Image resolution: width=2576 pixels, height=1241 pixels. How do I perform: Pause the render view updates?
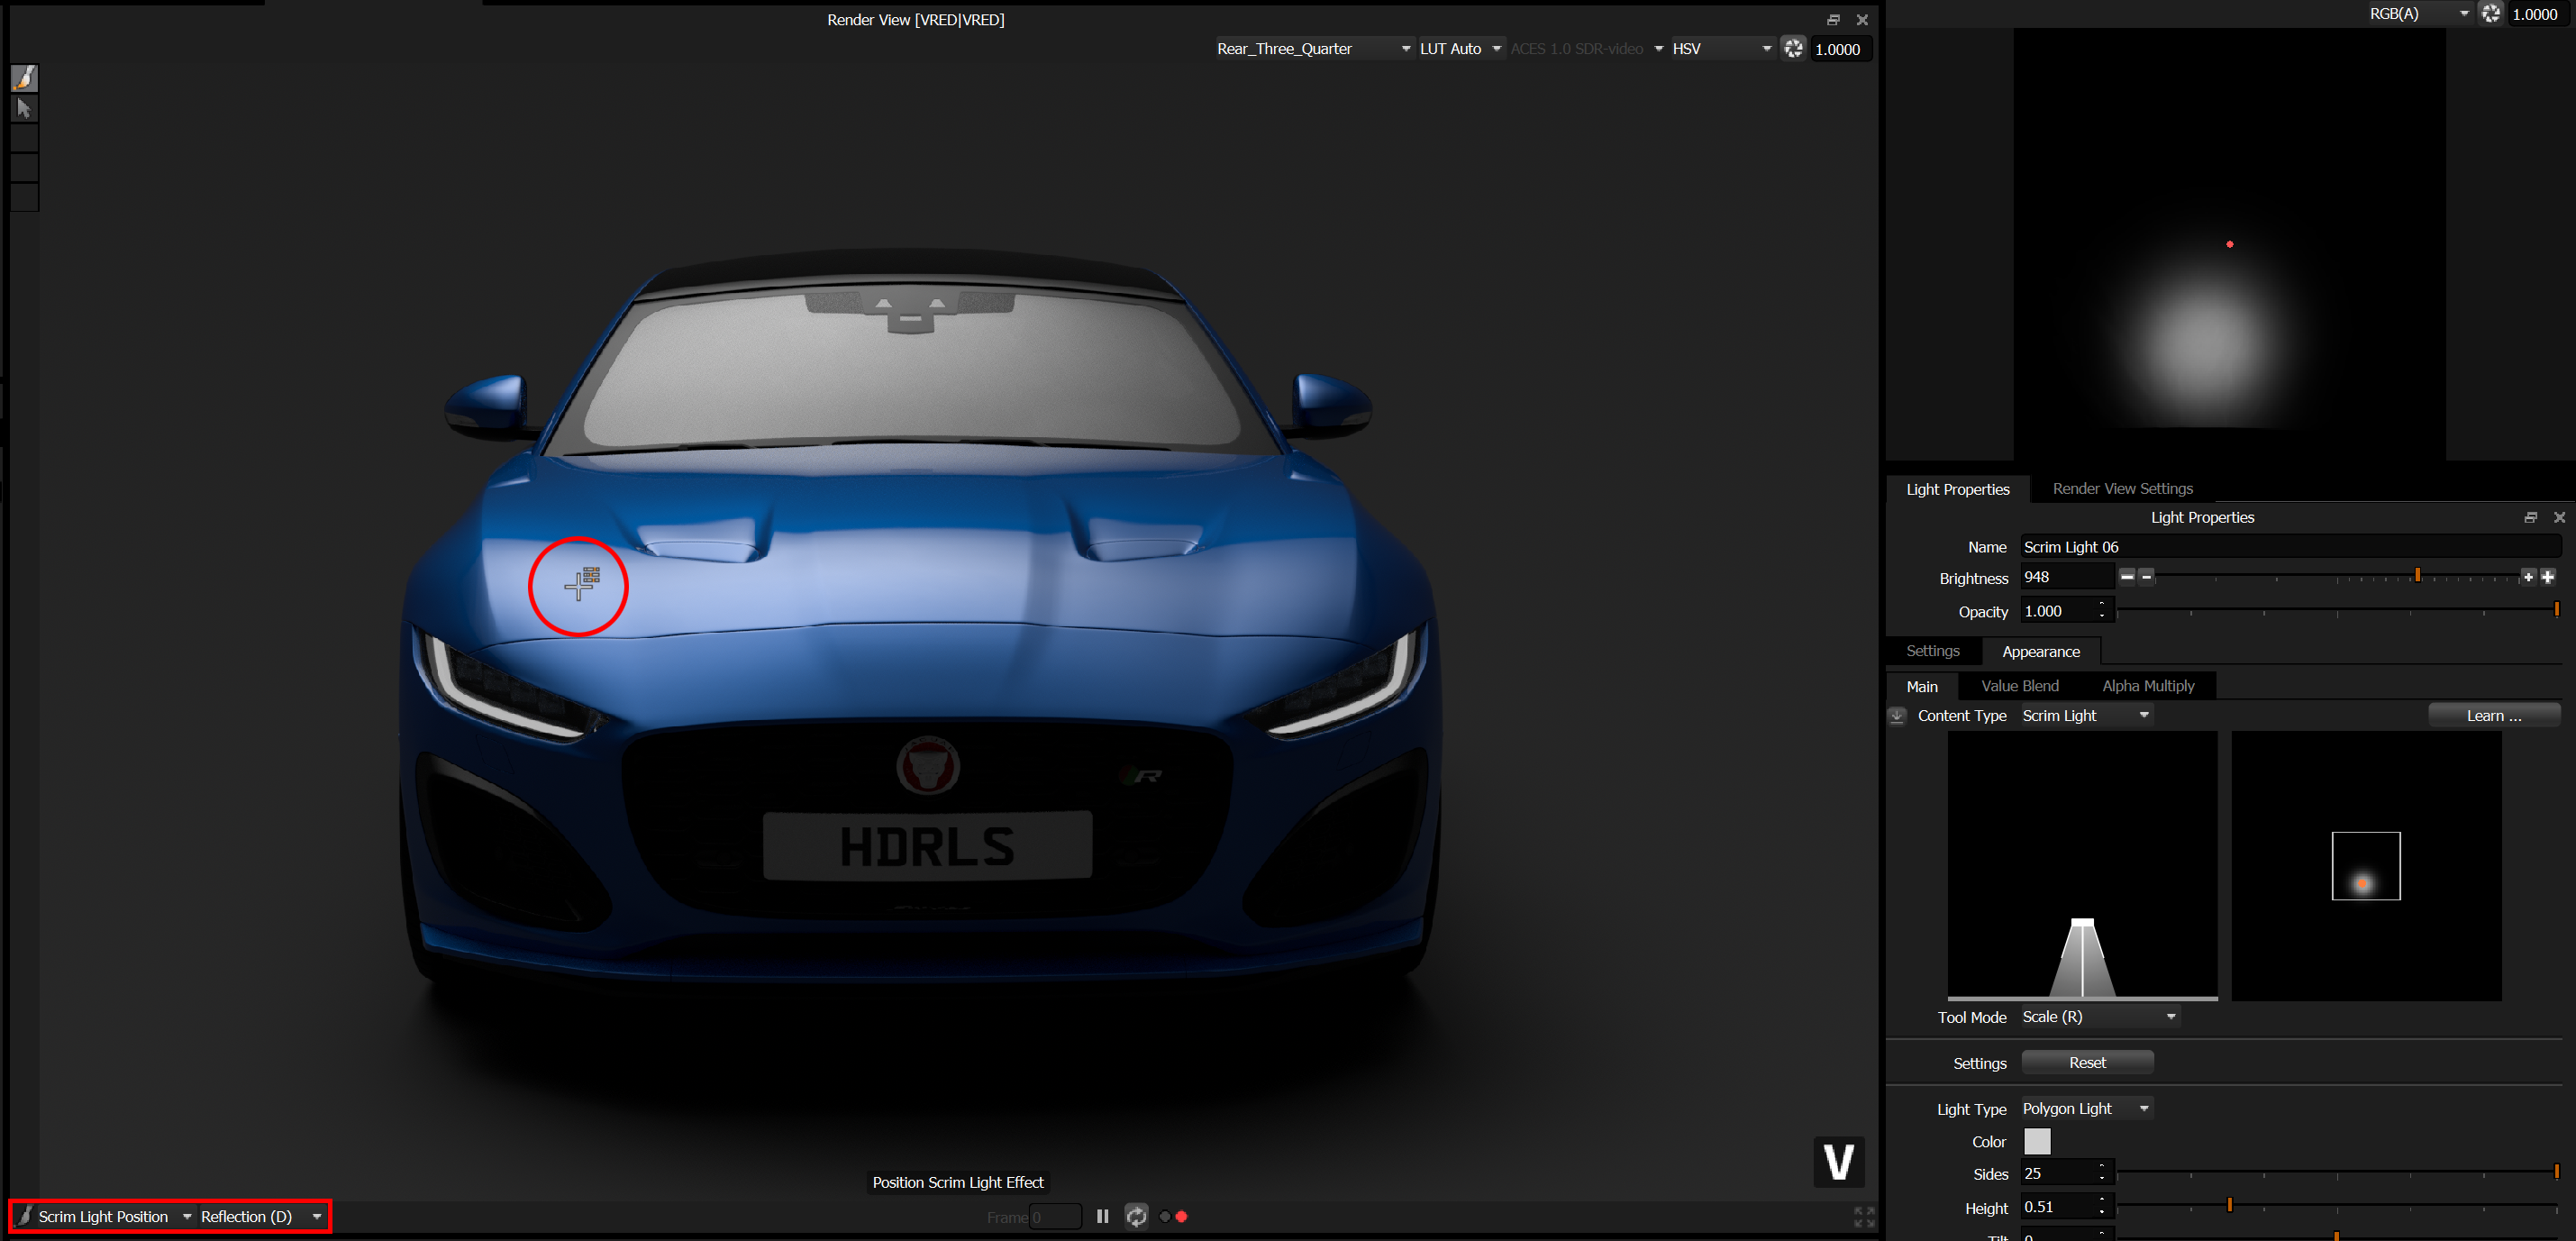point(1102,1216)
